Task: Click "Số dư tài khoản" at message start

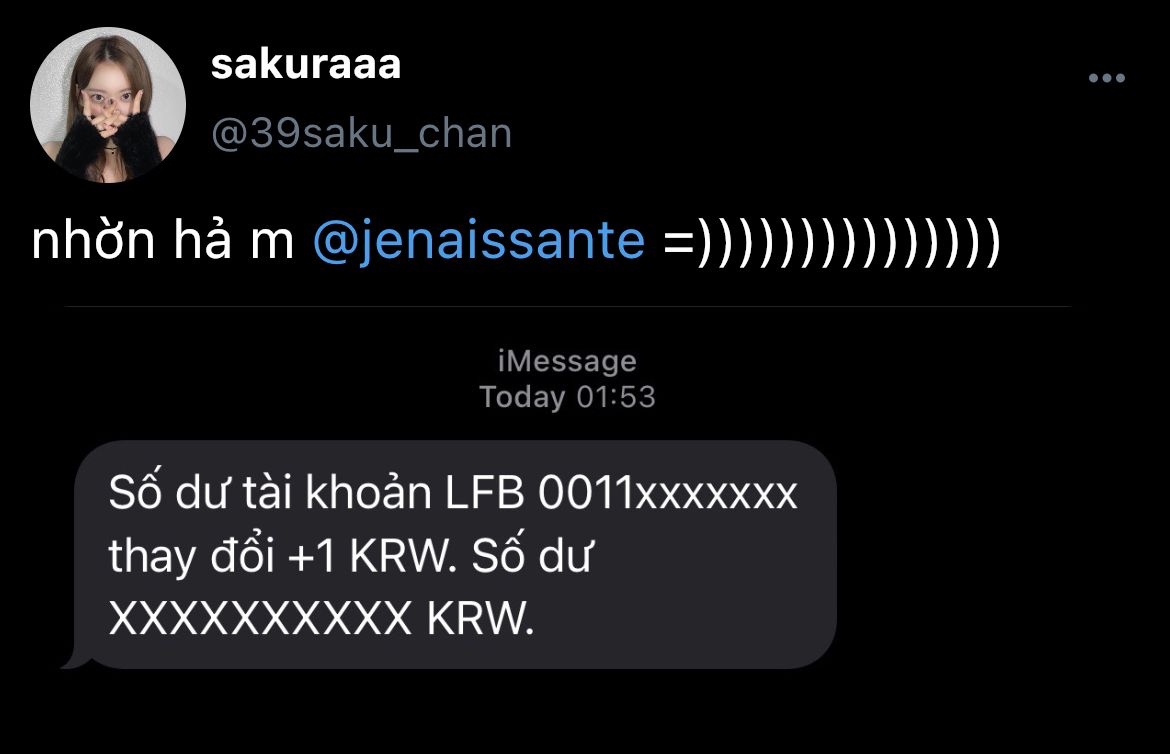Action: click(270, 493)
